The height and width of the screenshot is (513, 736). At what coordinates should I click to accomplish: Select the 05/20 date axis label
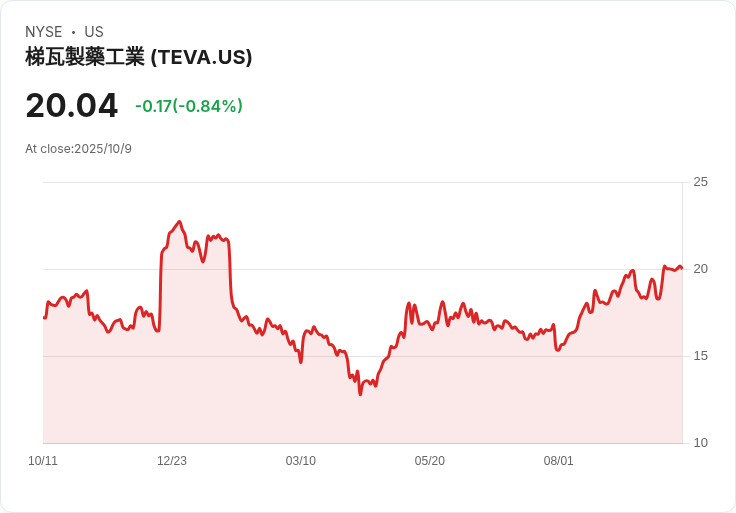429,460
